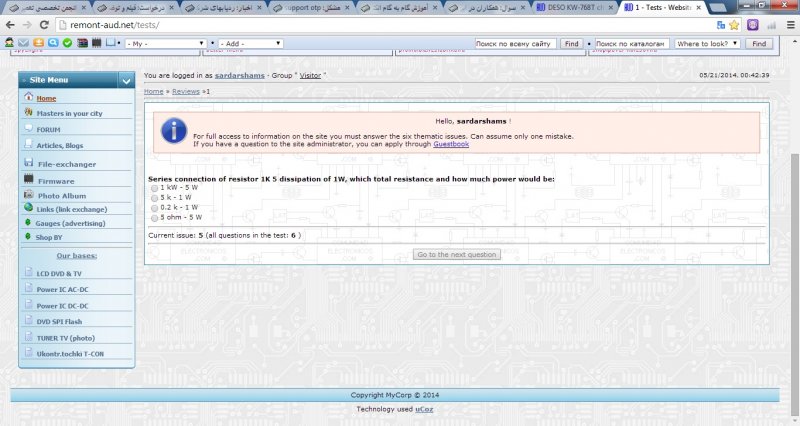This screenshot has width=800, height=426.
Task: Open the mail envelope icon in site toolbar
Action: coord(23,43)
